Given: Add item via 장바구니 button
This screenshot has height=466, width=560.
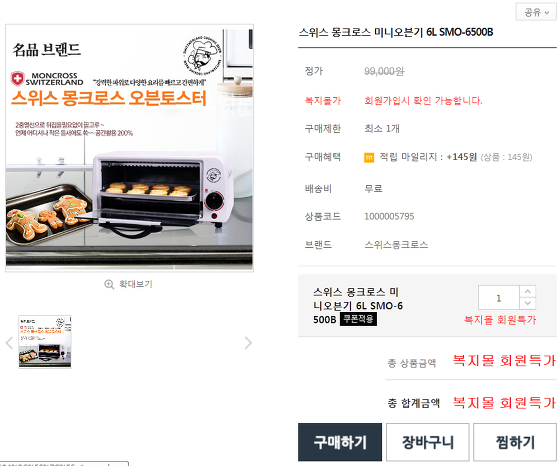Looking at the screenshot, I should [428, 442].
